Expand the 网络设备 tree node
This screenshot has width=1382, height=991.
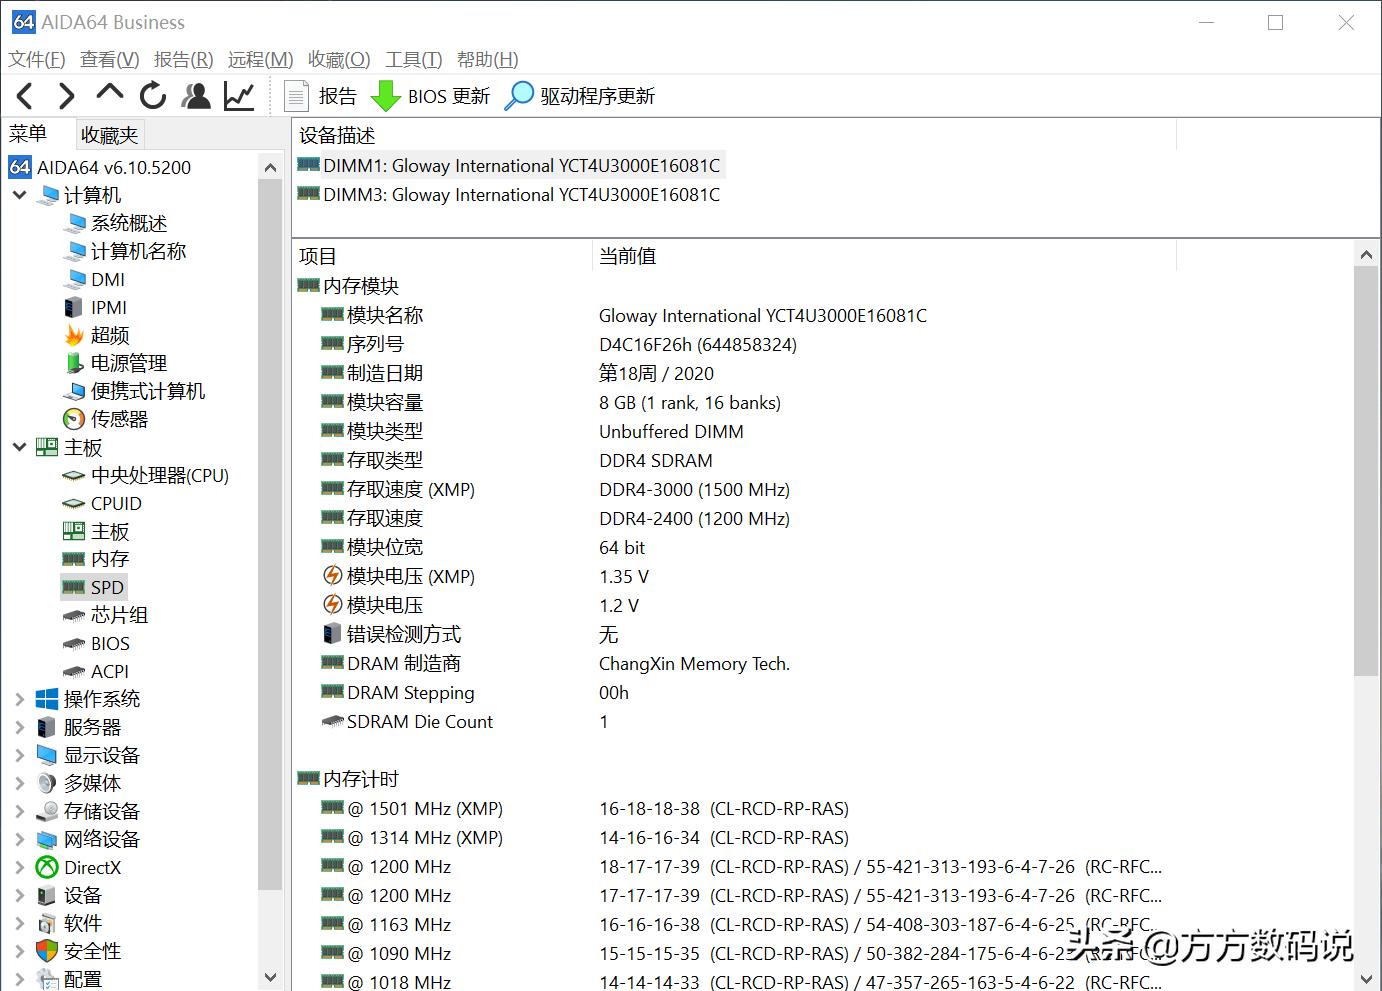click(19, 839)
